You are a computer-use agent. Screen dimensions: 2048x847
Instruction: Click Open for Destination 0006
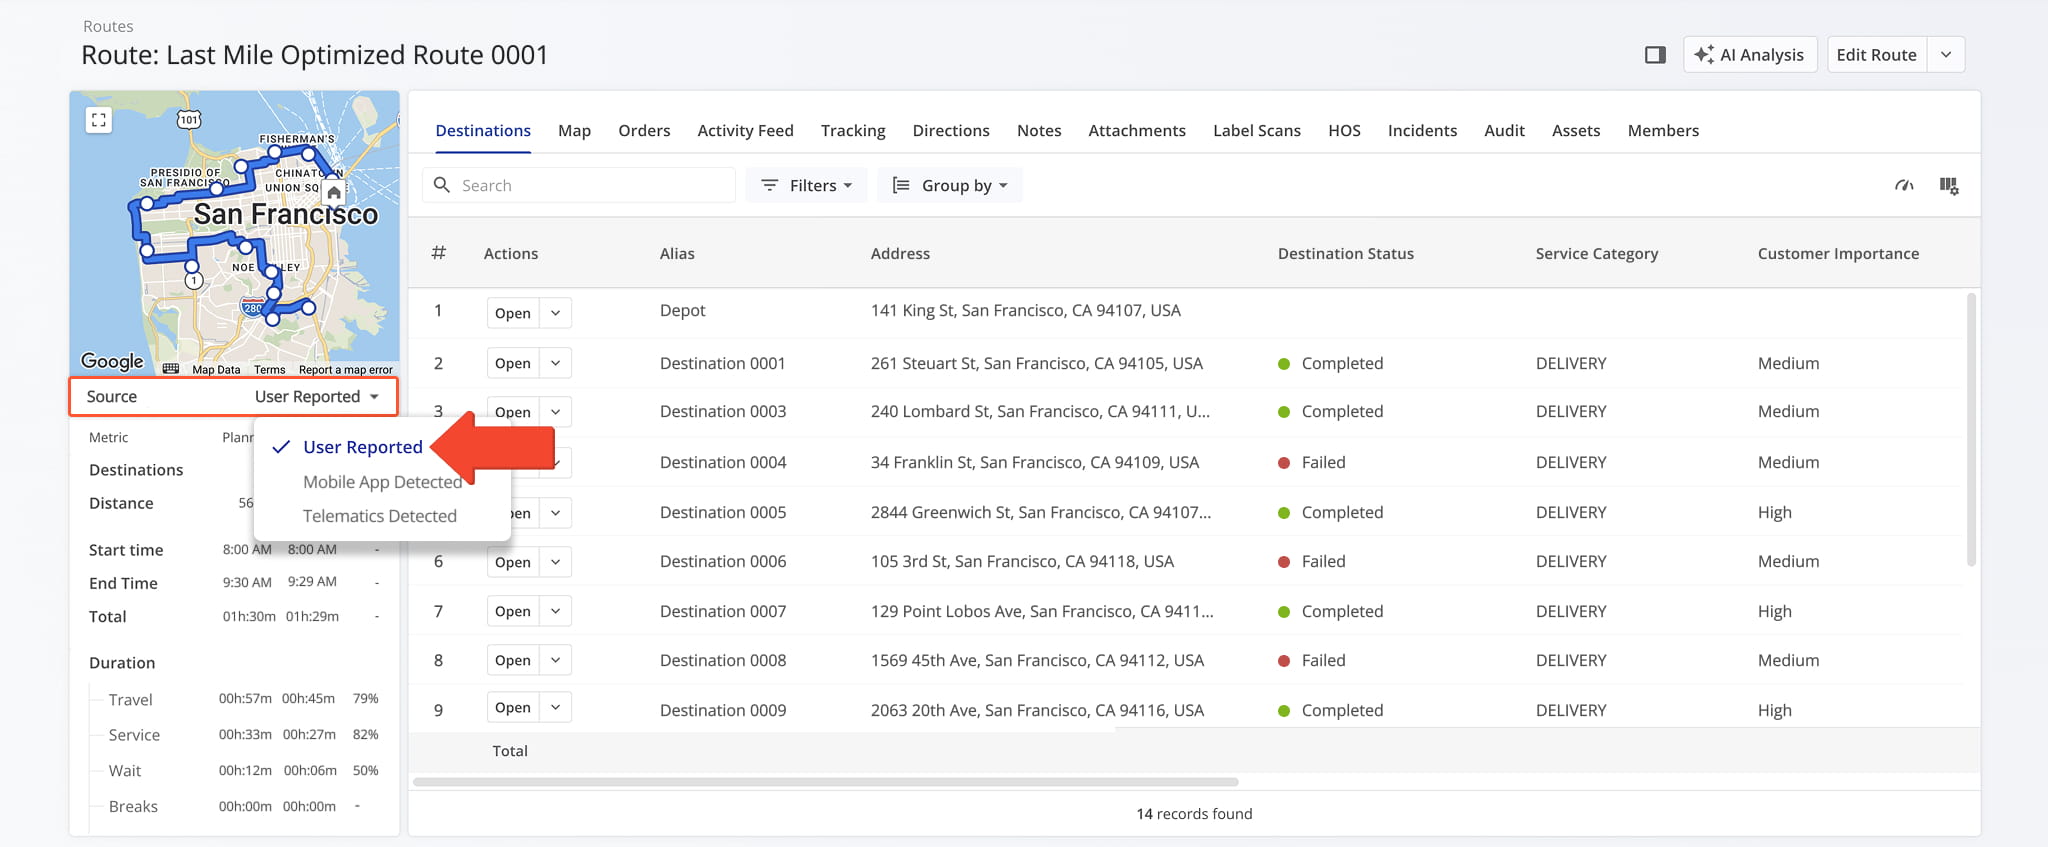point(513,562)
